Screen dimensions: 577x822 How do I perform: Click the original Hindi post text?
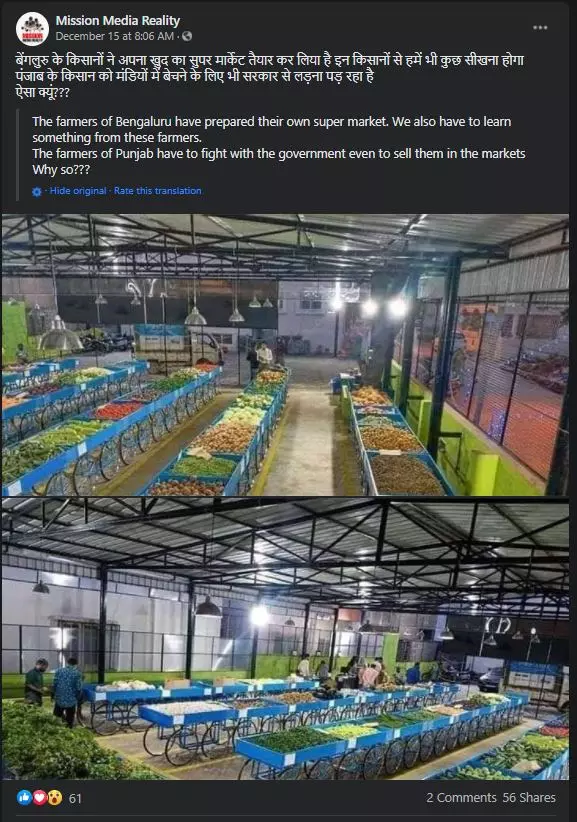[x=270, y=76]
